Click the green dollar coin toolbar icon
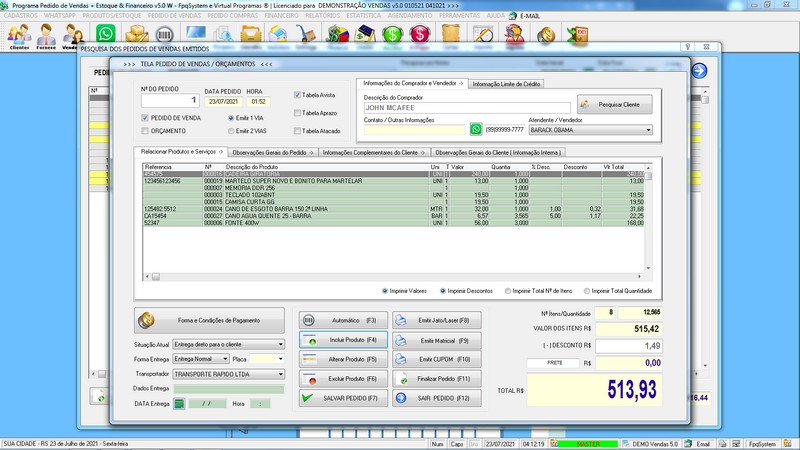The width and height of the screenshot is (800, 450). coord(392,34)
